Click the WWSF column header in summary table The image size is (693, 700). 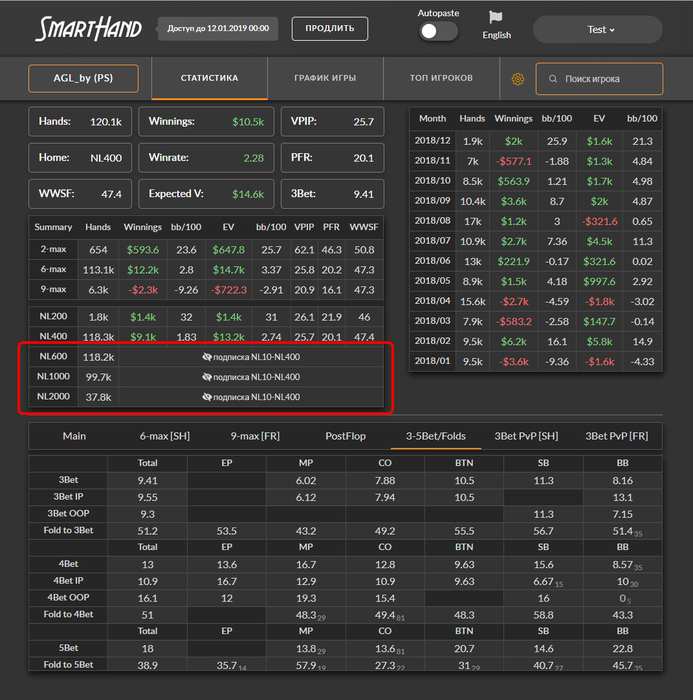pos(364,227)
